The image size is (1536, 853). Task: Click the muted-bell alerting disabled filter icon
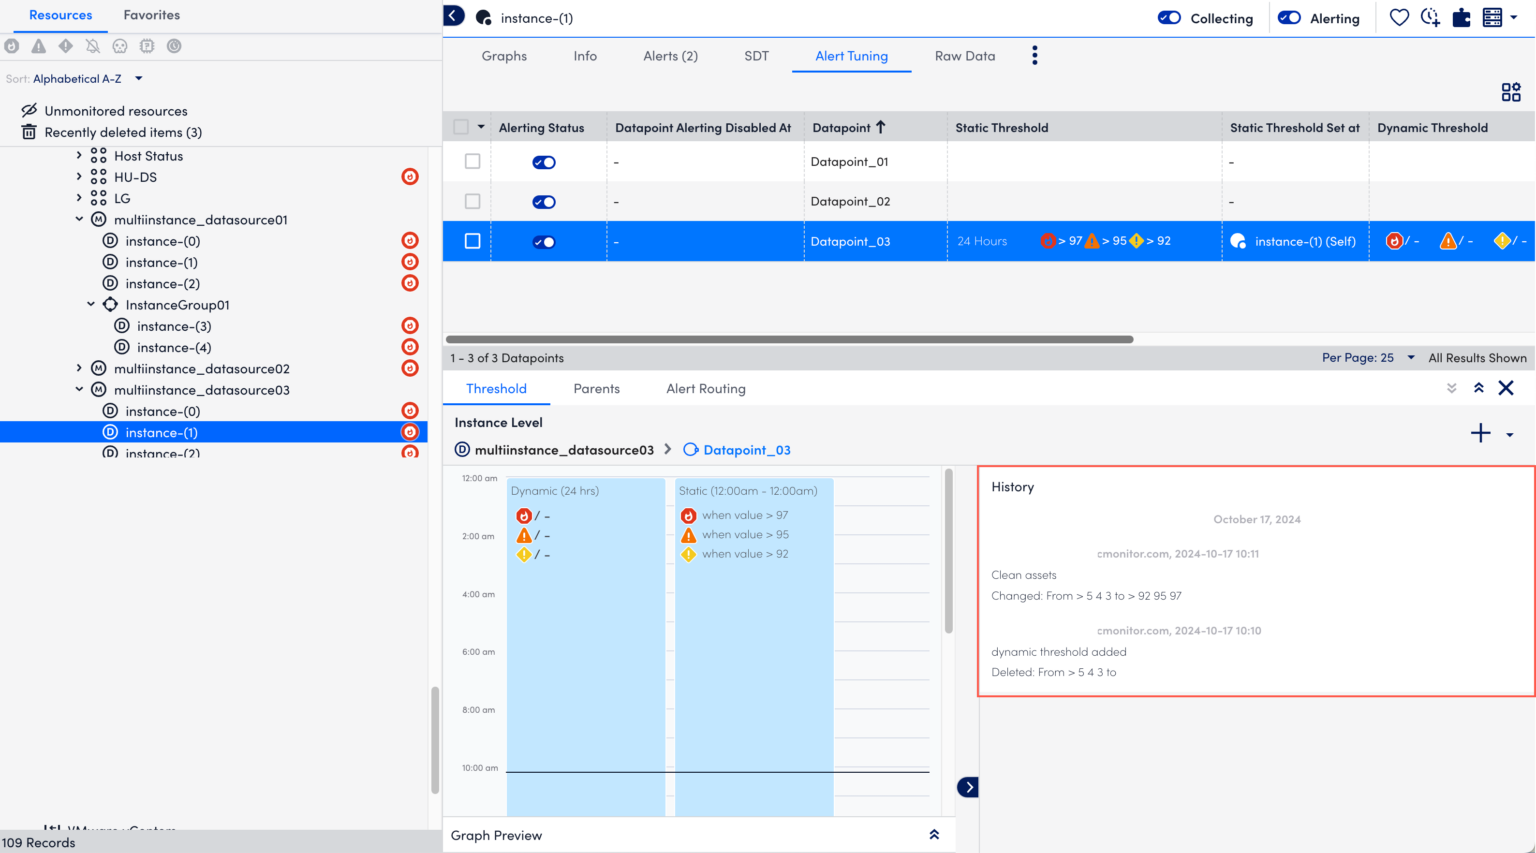click(91, 45)
